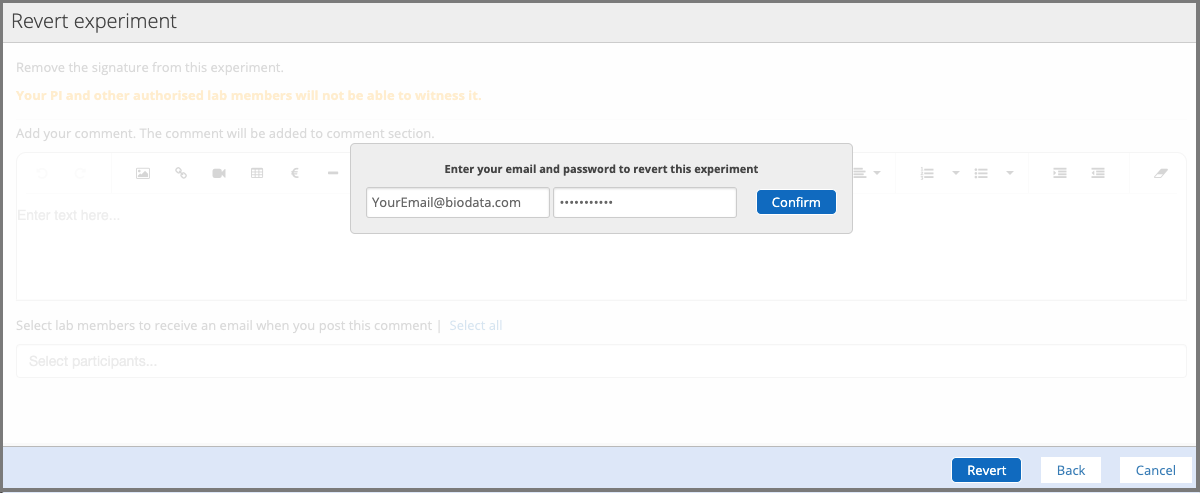Click the numbered list icon

point(927,173)
